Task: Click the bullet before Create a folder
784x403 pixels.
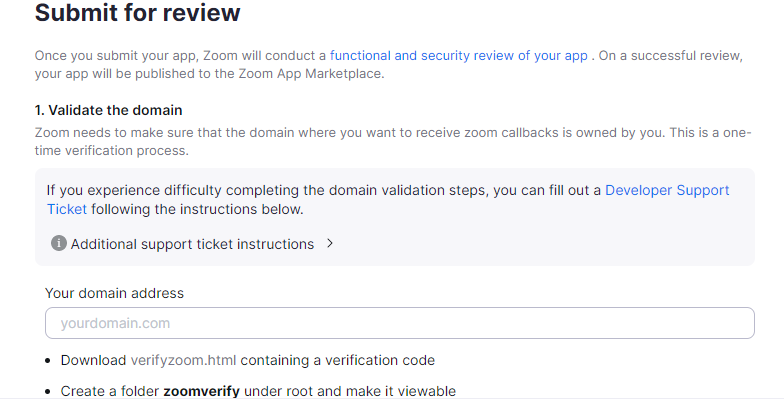Action: 49,391
